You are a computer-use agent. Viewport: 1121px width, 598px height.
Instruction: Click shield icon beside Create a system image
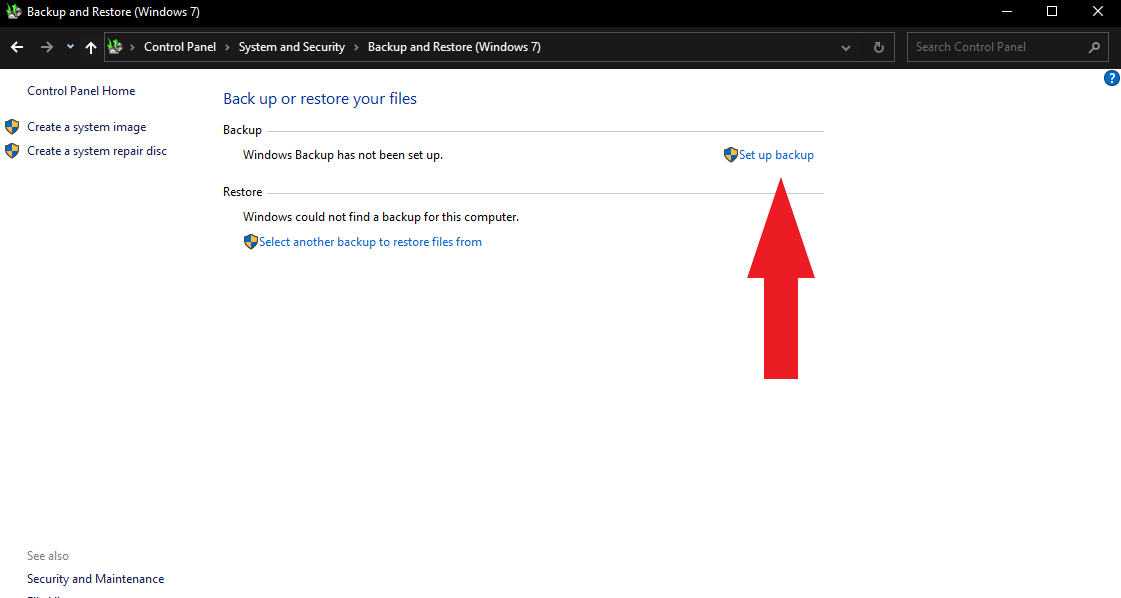click(x=12, y=127)
